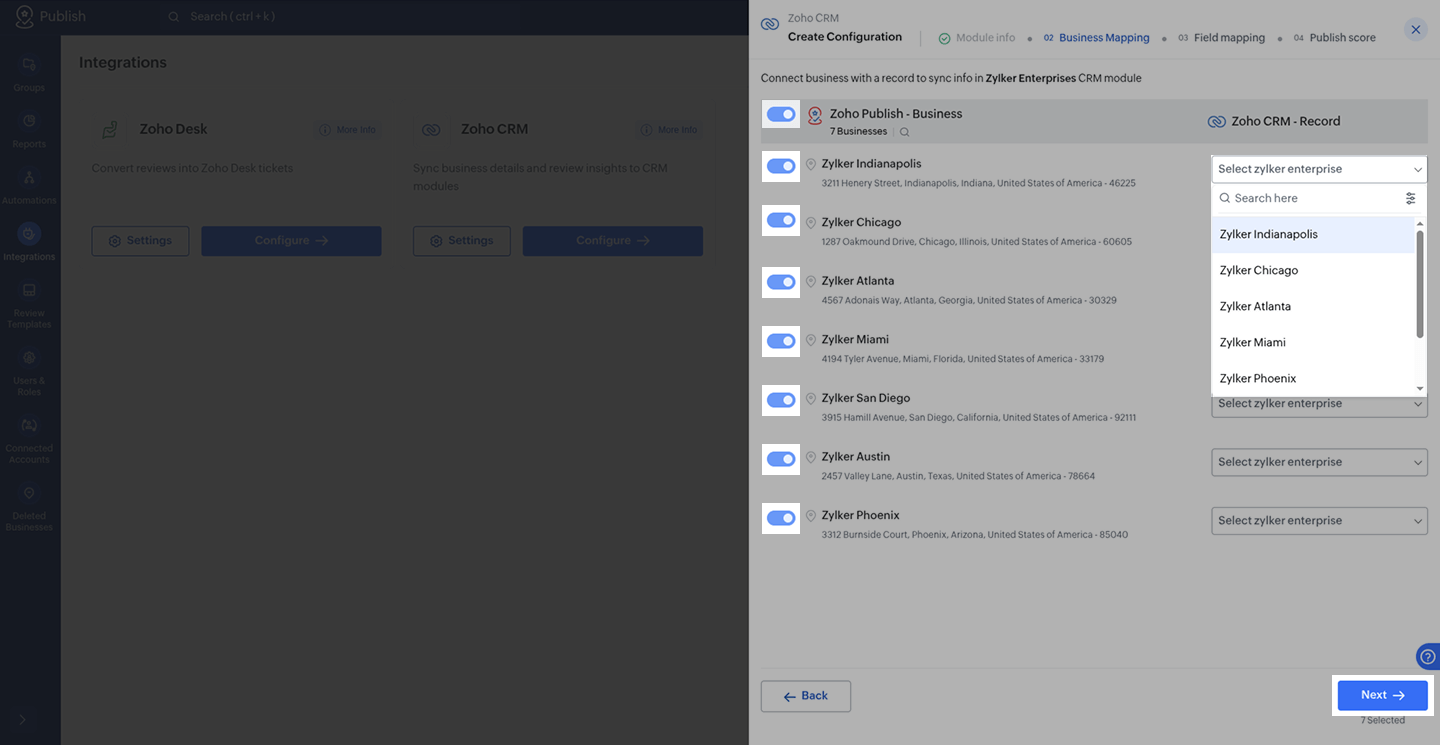The width and height of the screenshot is (1440, 745).
Task: Click the location pin beside Zylker San Diego
Action: (x=811, y=399)
